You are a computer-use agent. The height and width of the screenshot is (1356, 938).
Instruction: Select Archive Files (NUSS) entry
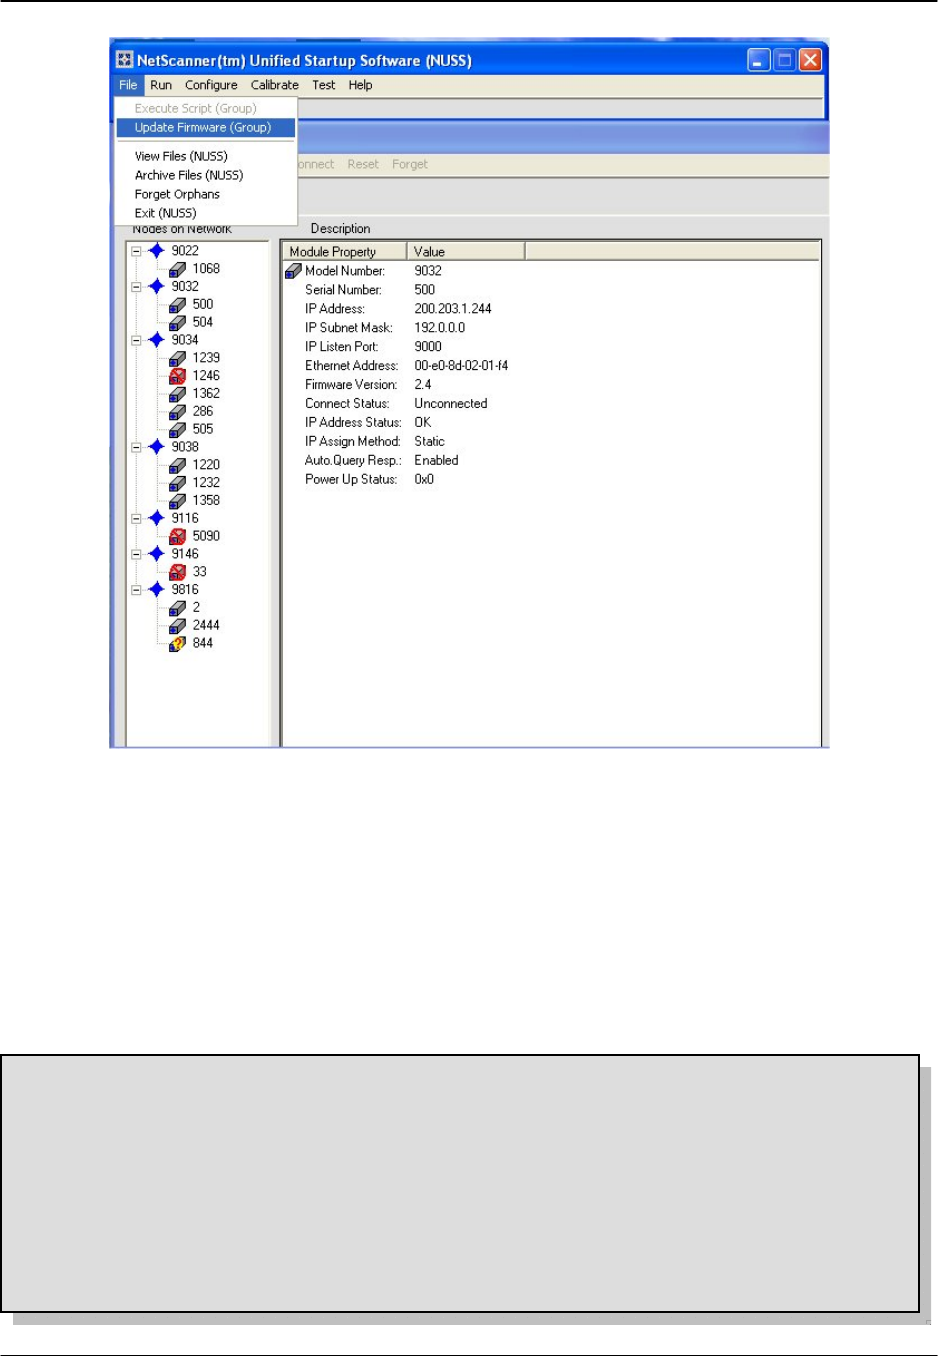click(189, 175)
